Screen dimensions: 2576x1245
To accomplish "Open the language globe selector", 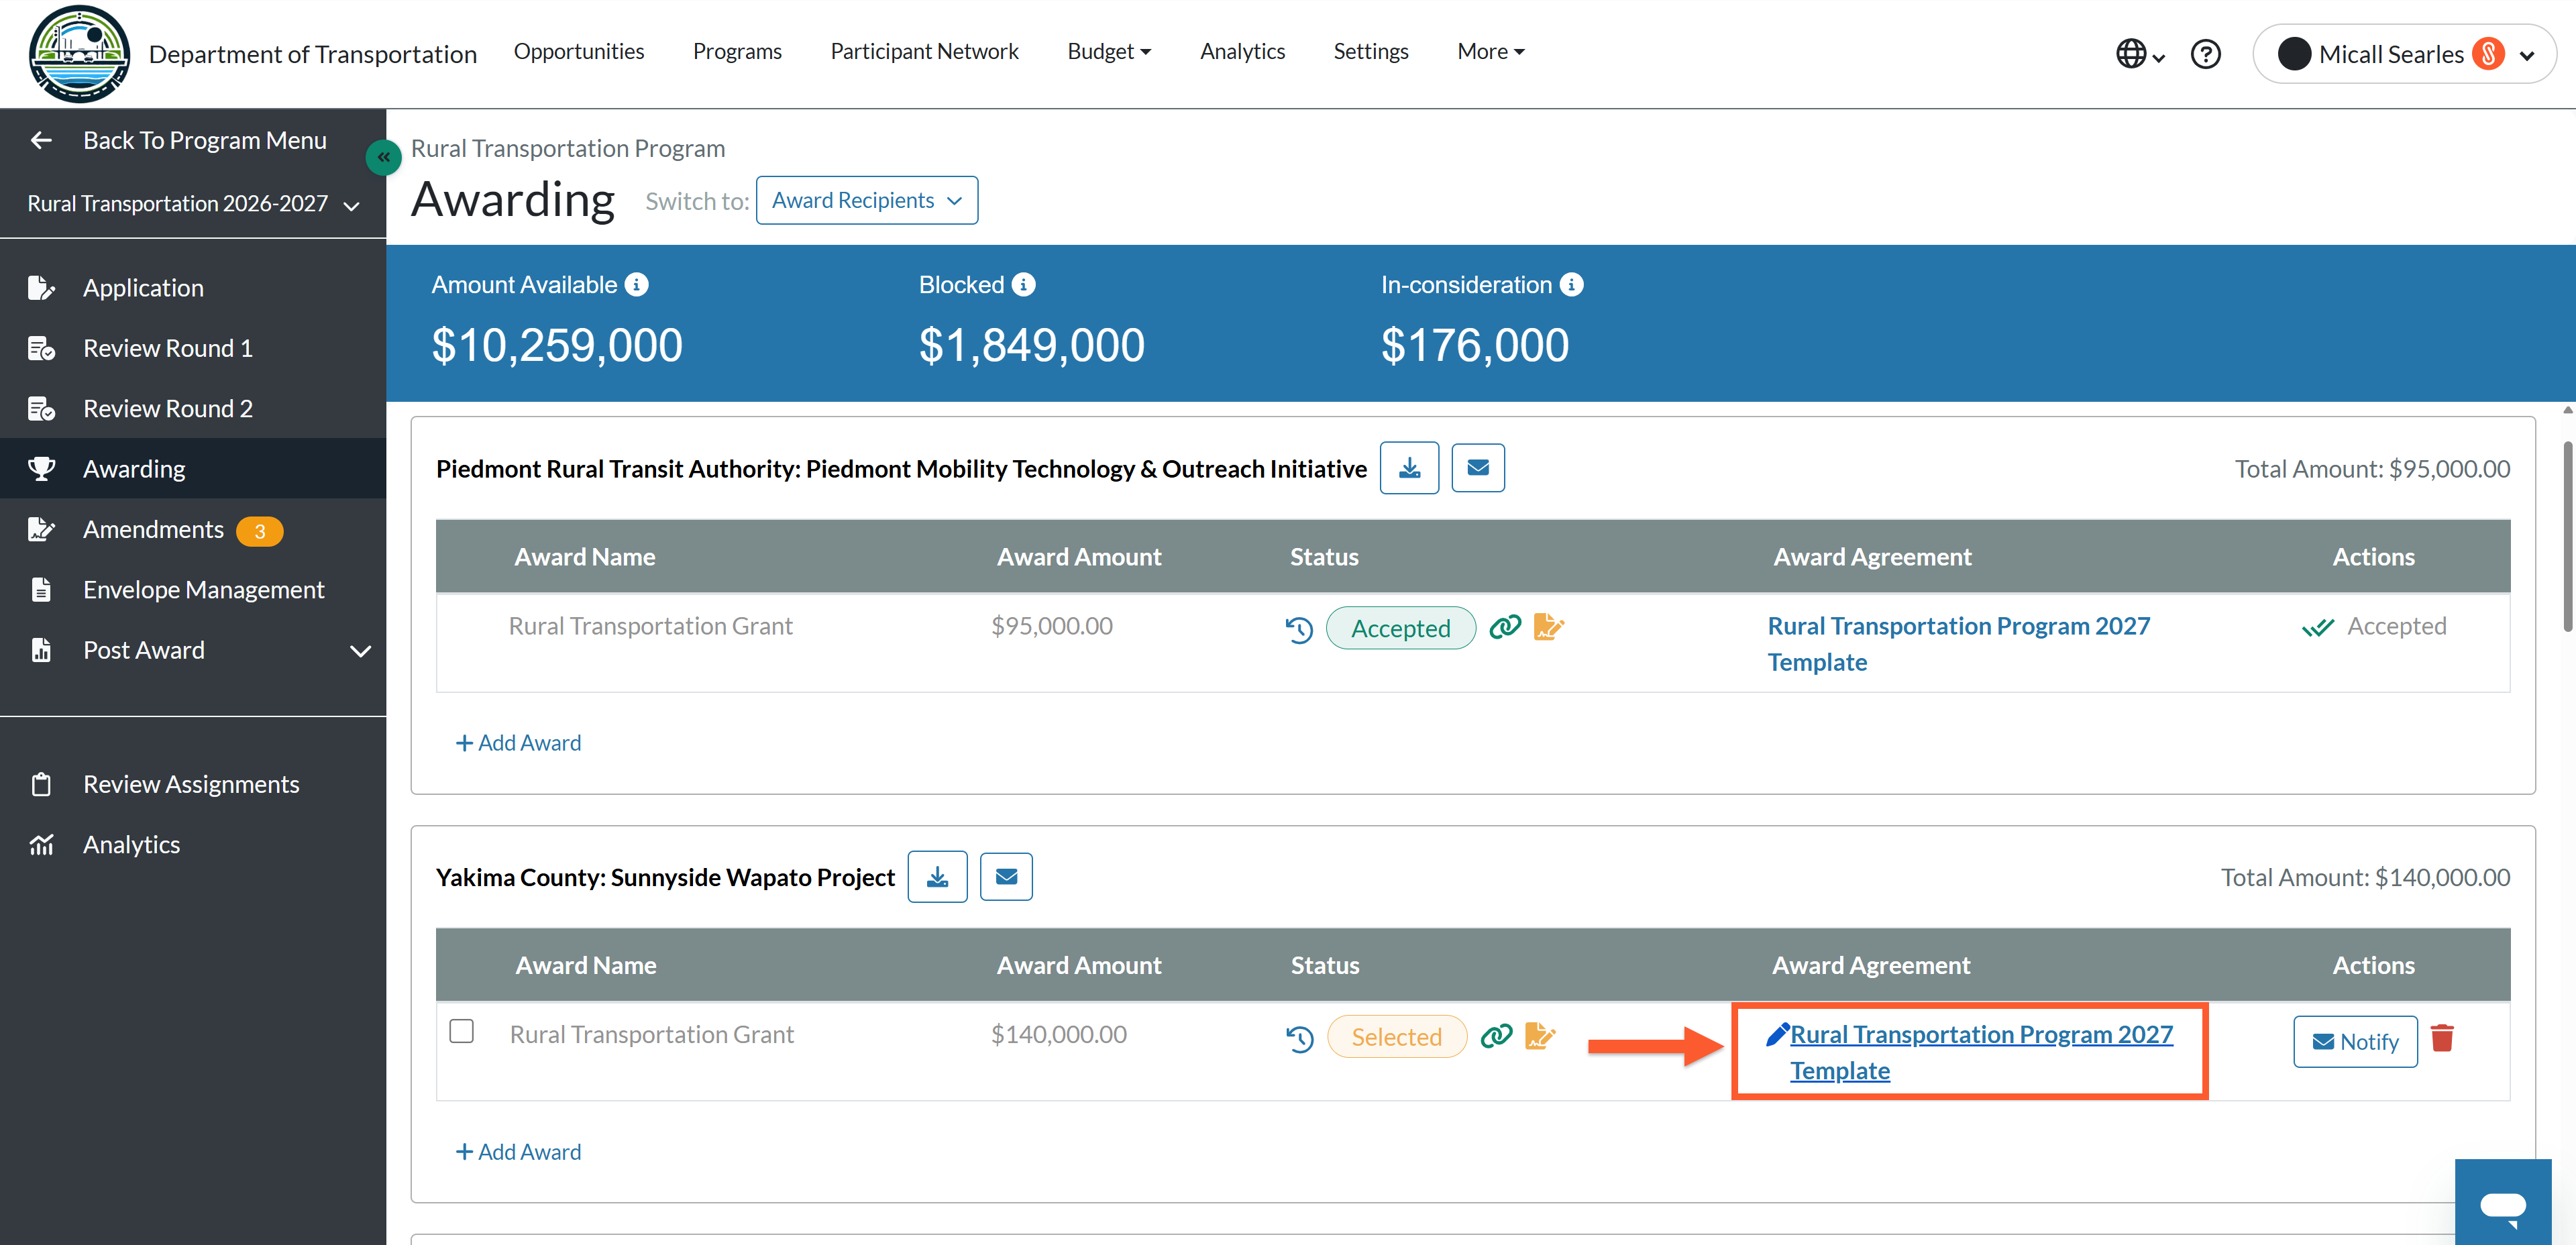I will click(x=2139, y=54).
